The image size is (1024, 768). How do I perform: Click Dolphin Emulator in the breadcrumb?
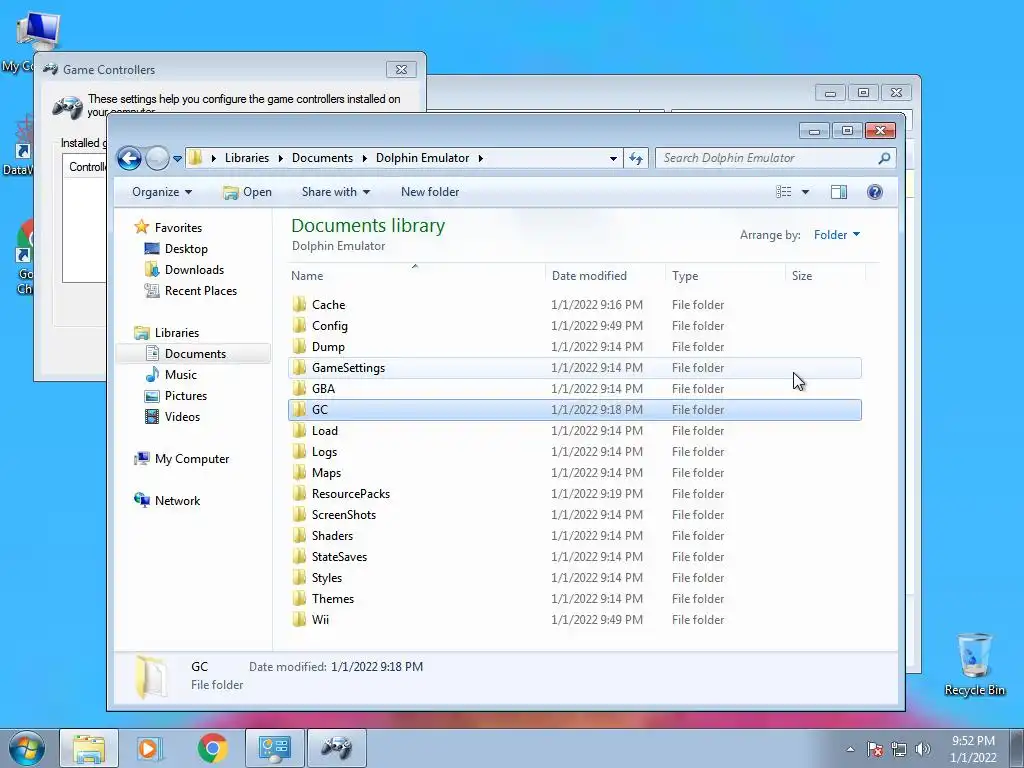422,158
